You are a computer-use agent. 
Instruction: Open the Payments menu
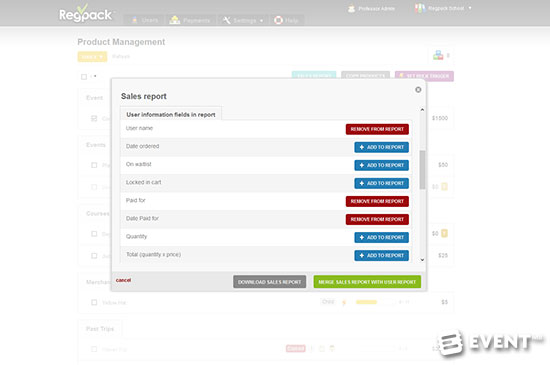(x=190, y=20)
